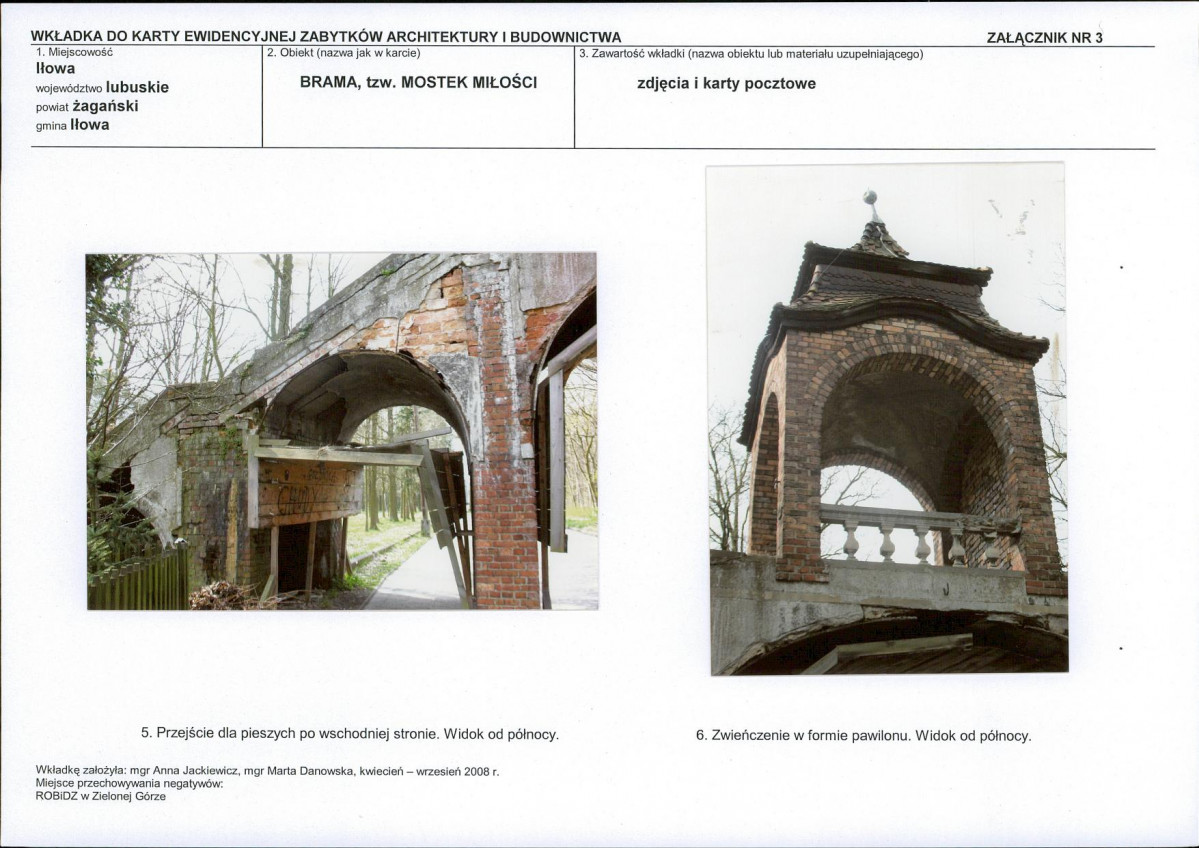Click the ball finial atop the pavilion roof
The width and height of the screenshot is (1199, 848).
pos(870,198)
